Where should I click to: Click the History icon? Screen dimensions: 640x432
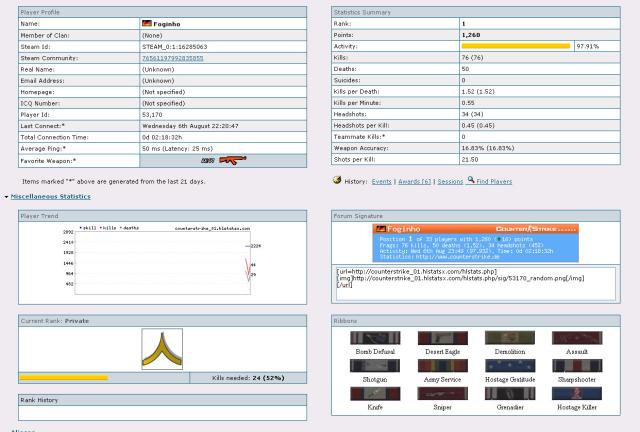tap(337, 181)
